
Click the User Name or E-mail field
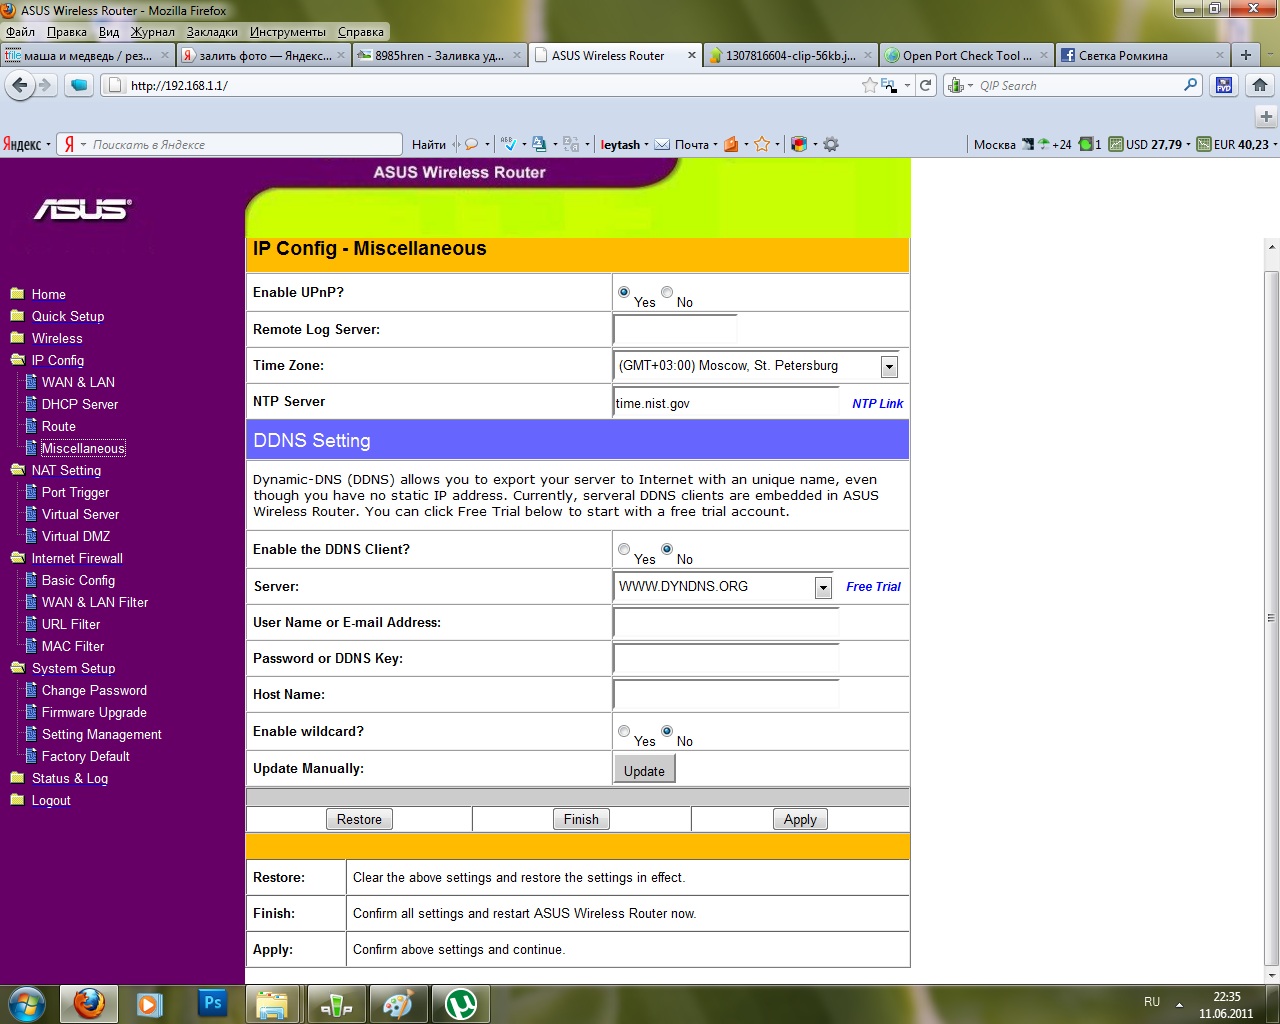coord(726,622)
